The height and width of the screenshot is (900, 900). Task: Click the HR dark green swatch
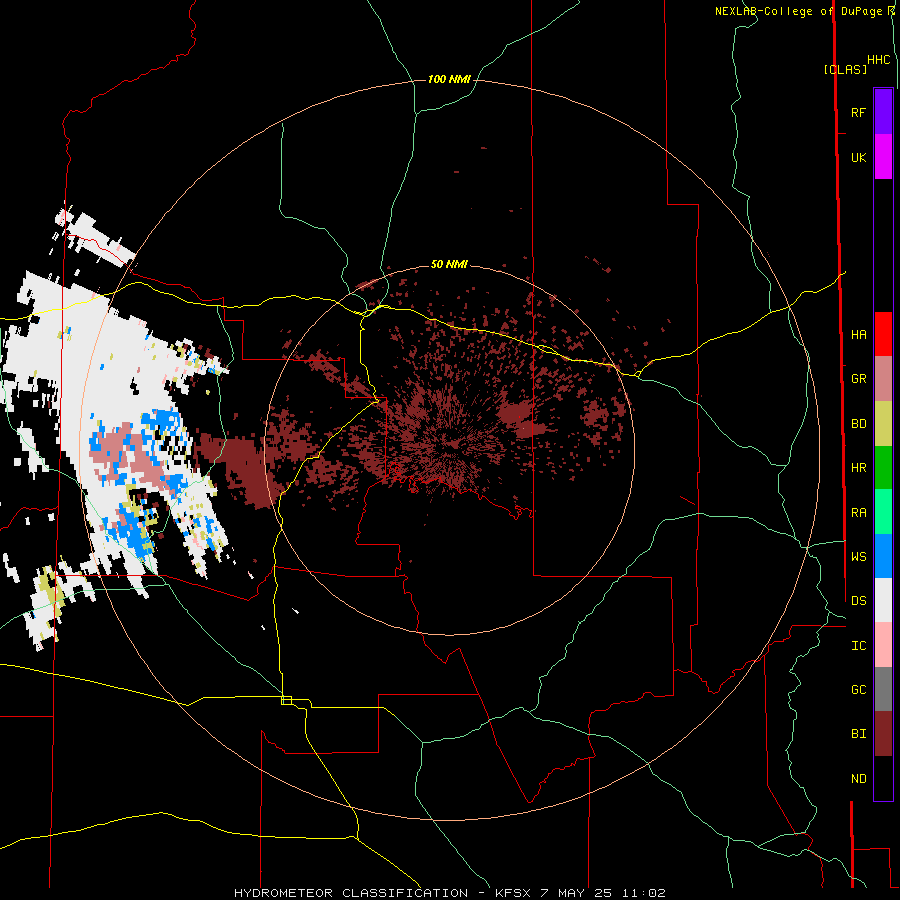[x=883, y=468]
